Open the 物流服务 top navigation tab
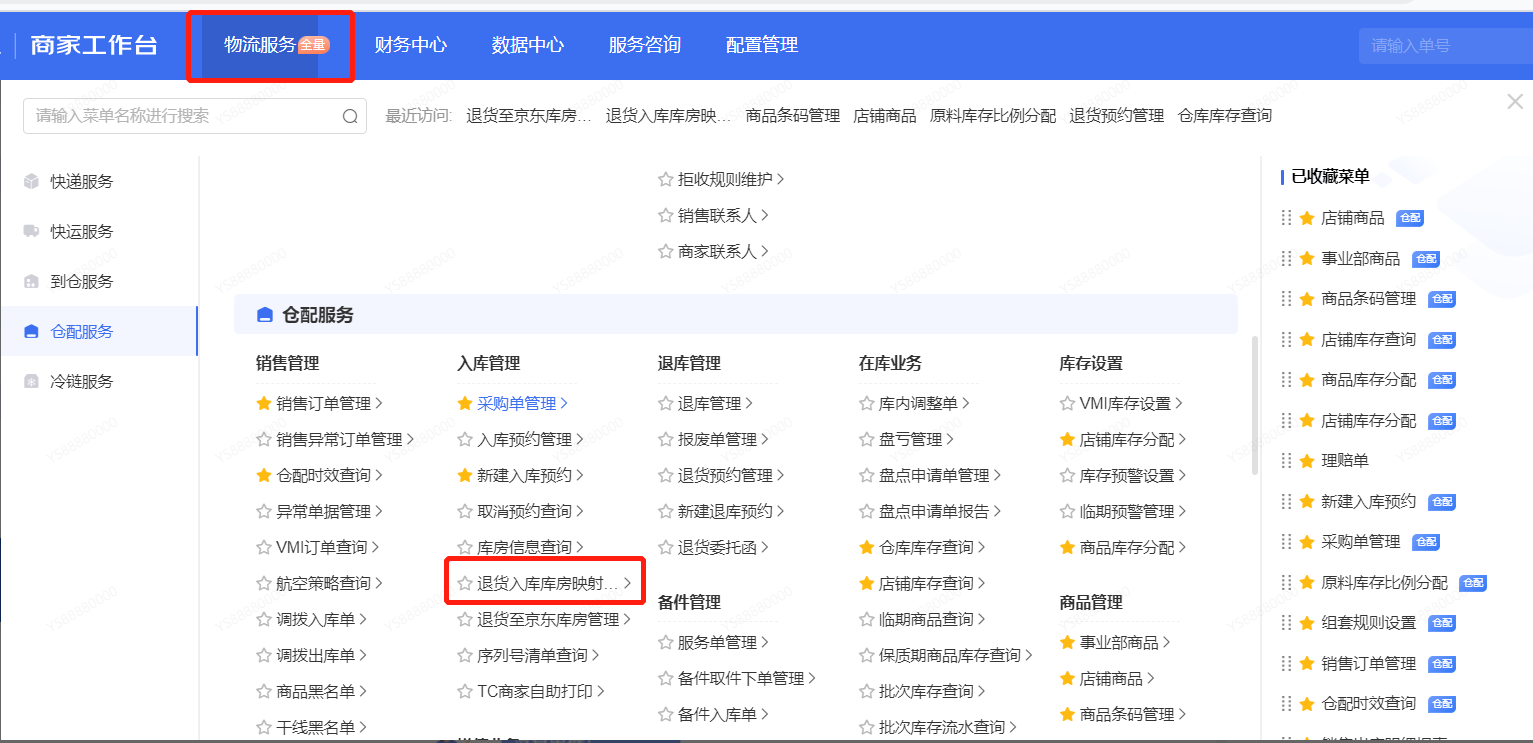The height and width of the screenshot is (743, 1533). point(260,45)
